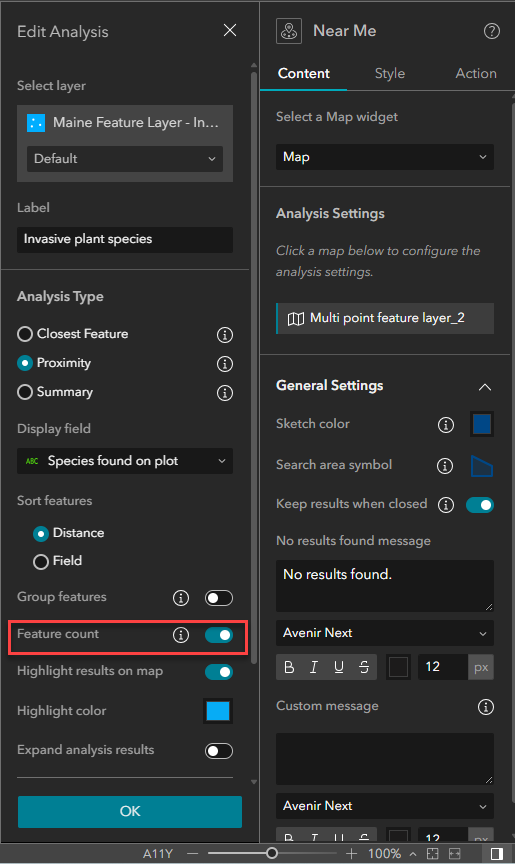Open Species found on plot display field dropdown
Viewport: 515px width, 864px height.
[x=125, y=461]
